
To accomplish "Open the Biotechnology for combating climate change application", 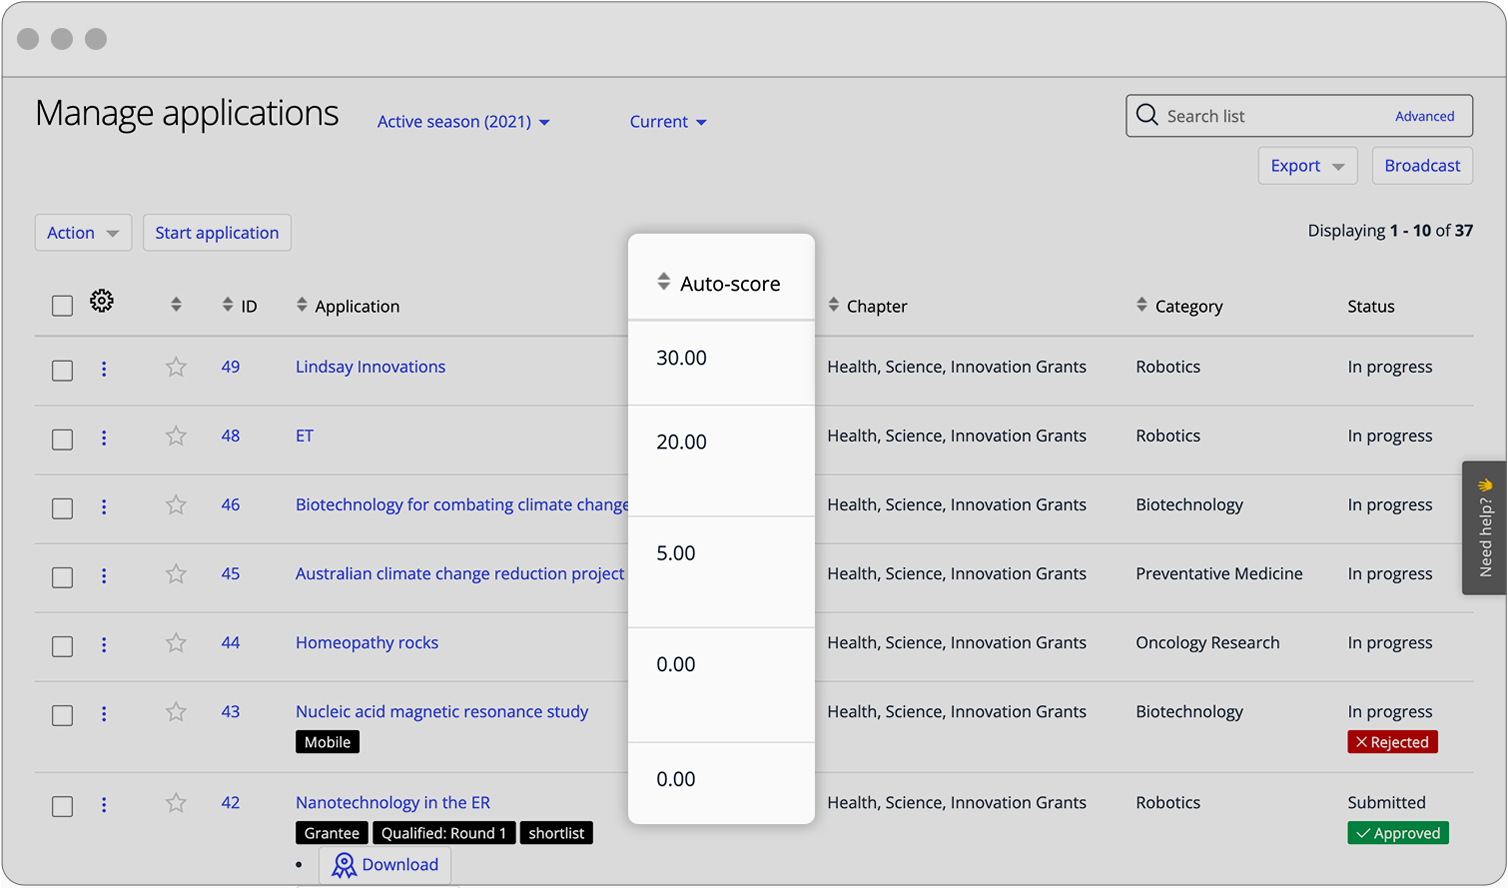I will point(460,505).
